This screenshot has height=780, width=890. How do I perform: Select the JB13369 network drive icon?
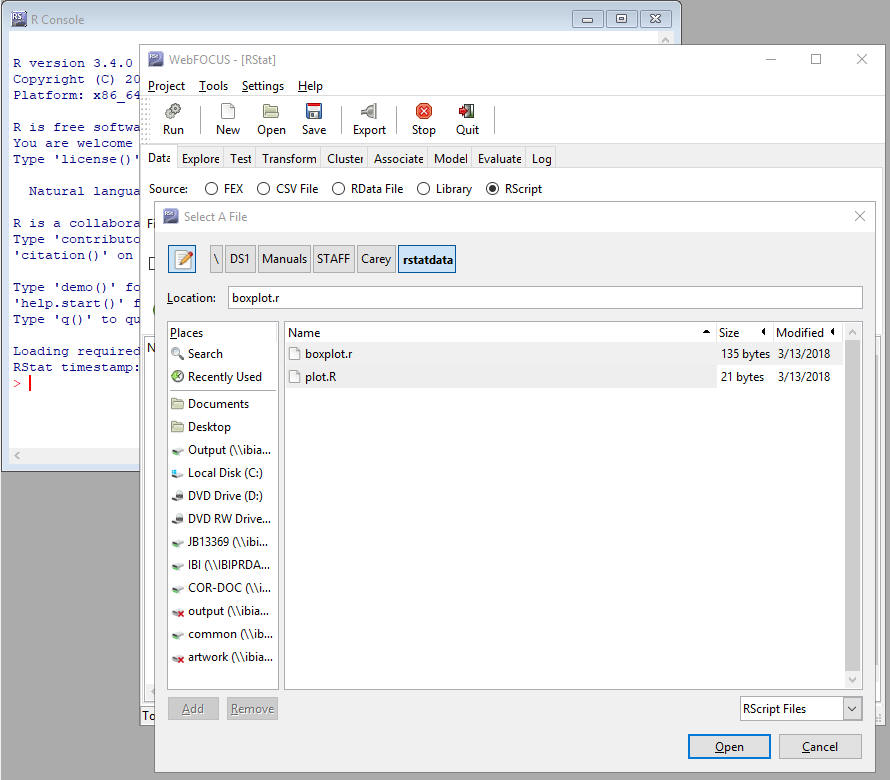pos(178,542)
